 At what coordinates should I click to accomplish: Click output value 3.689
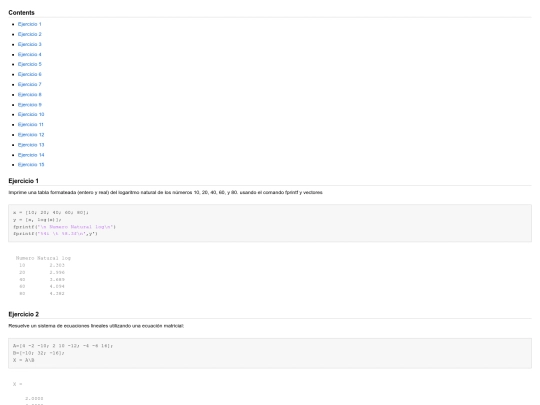coord(57,280)
